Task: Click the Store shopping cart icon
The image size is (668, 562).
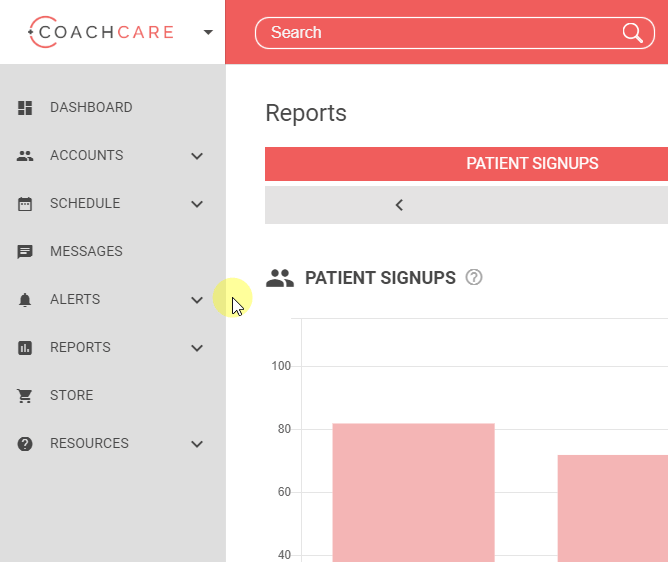Action: [x=26, y=396]
